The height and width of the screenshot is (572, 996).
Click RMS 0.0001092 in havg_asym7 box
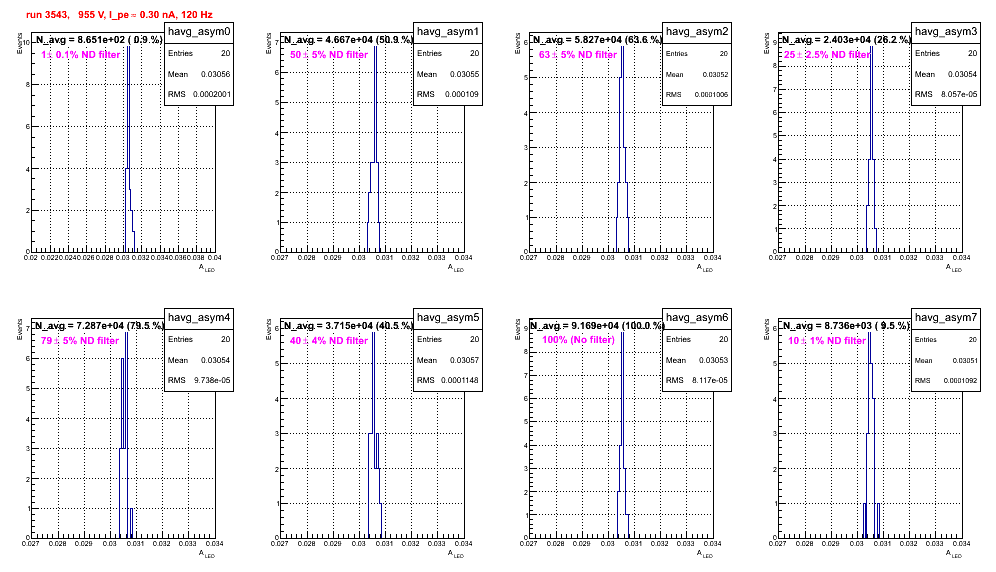[x=946, y=380]
